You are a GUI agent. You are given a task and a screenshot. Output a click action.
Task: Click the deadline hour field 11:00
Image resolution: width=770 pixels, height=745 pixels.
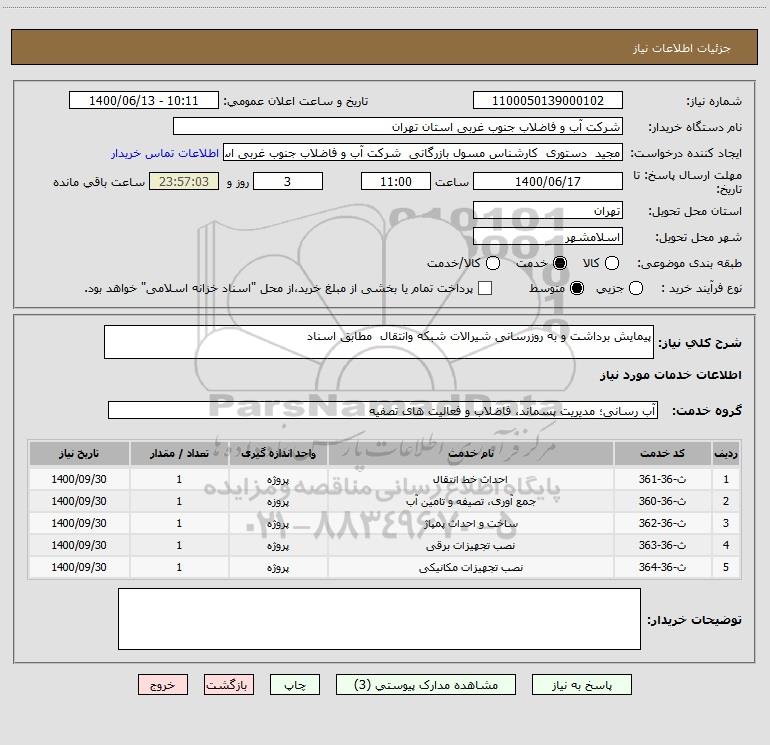pyautogui.click(x=396, y=181)
